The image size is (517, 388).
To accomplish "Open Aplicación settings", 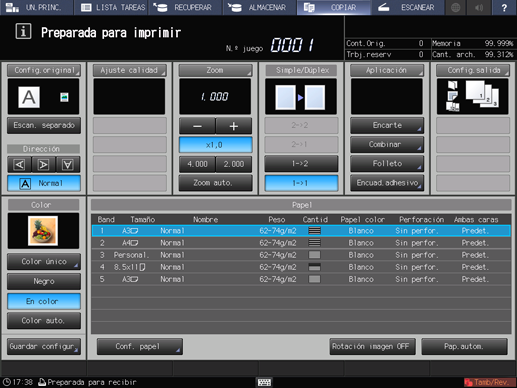I will coord(387,70).
